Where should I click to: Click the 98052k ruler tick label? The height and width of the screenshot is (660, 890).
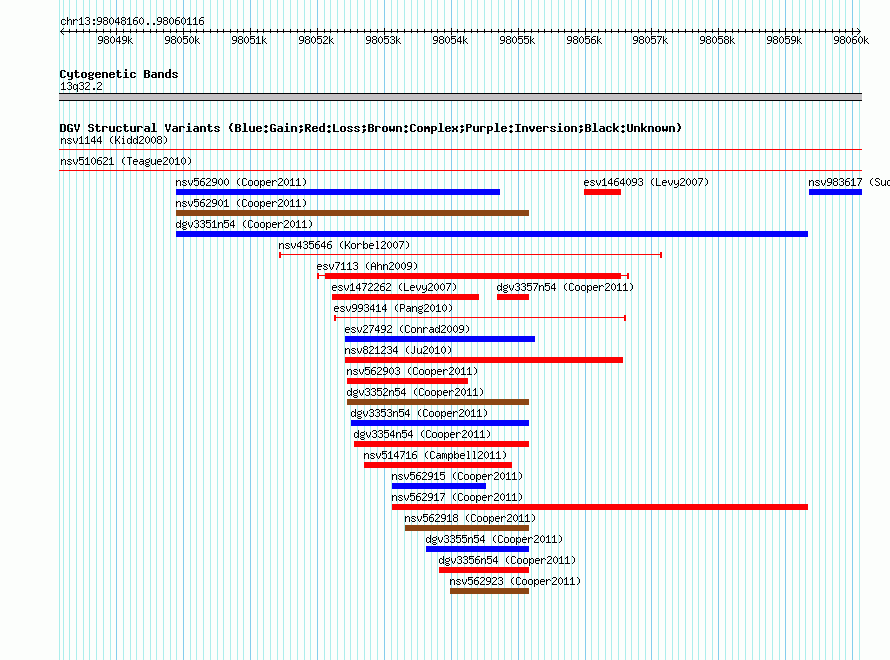tap(316, 40)
